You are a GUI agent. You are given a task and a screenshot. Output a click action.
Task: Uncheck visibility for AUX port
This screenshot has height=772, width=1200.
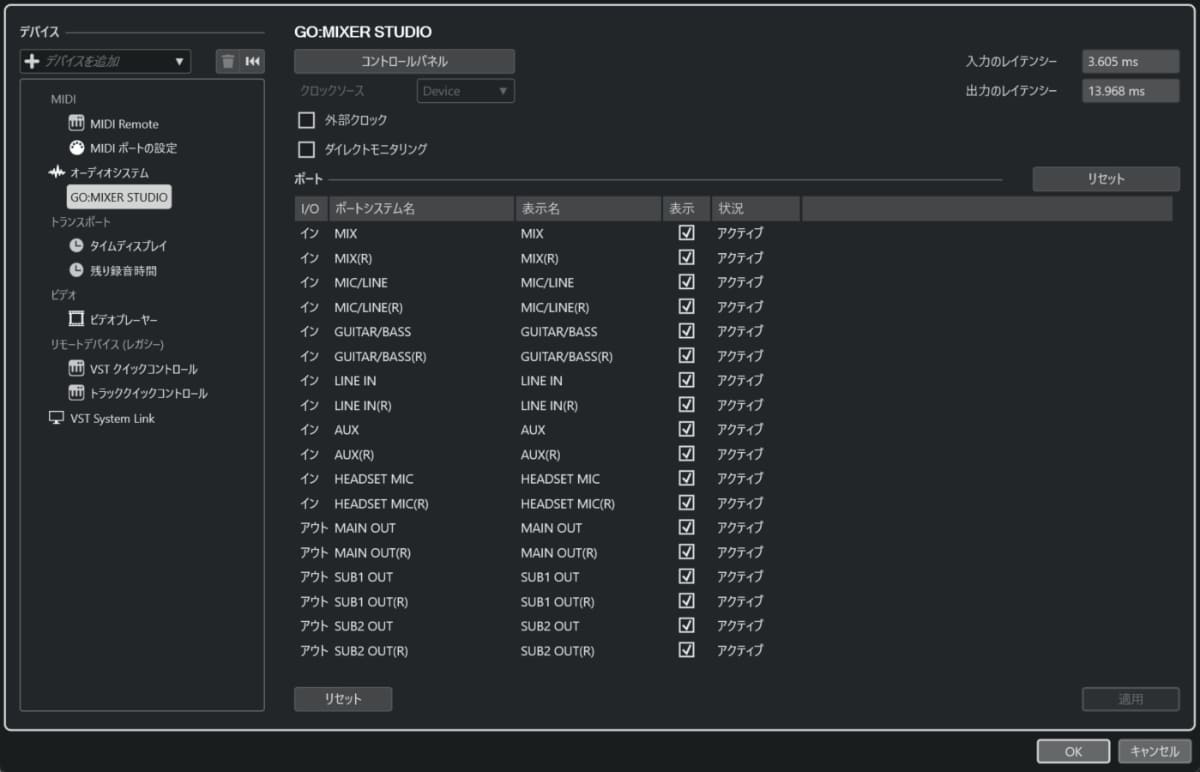click(x=686, y=429)
